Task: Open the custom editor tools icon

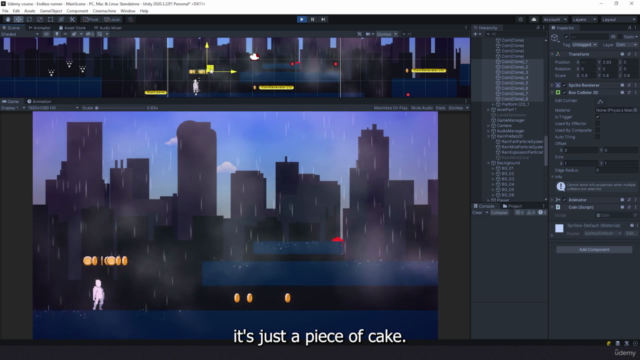Action: [x=72, y=19]
